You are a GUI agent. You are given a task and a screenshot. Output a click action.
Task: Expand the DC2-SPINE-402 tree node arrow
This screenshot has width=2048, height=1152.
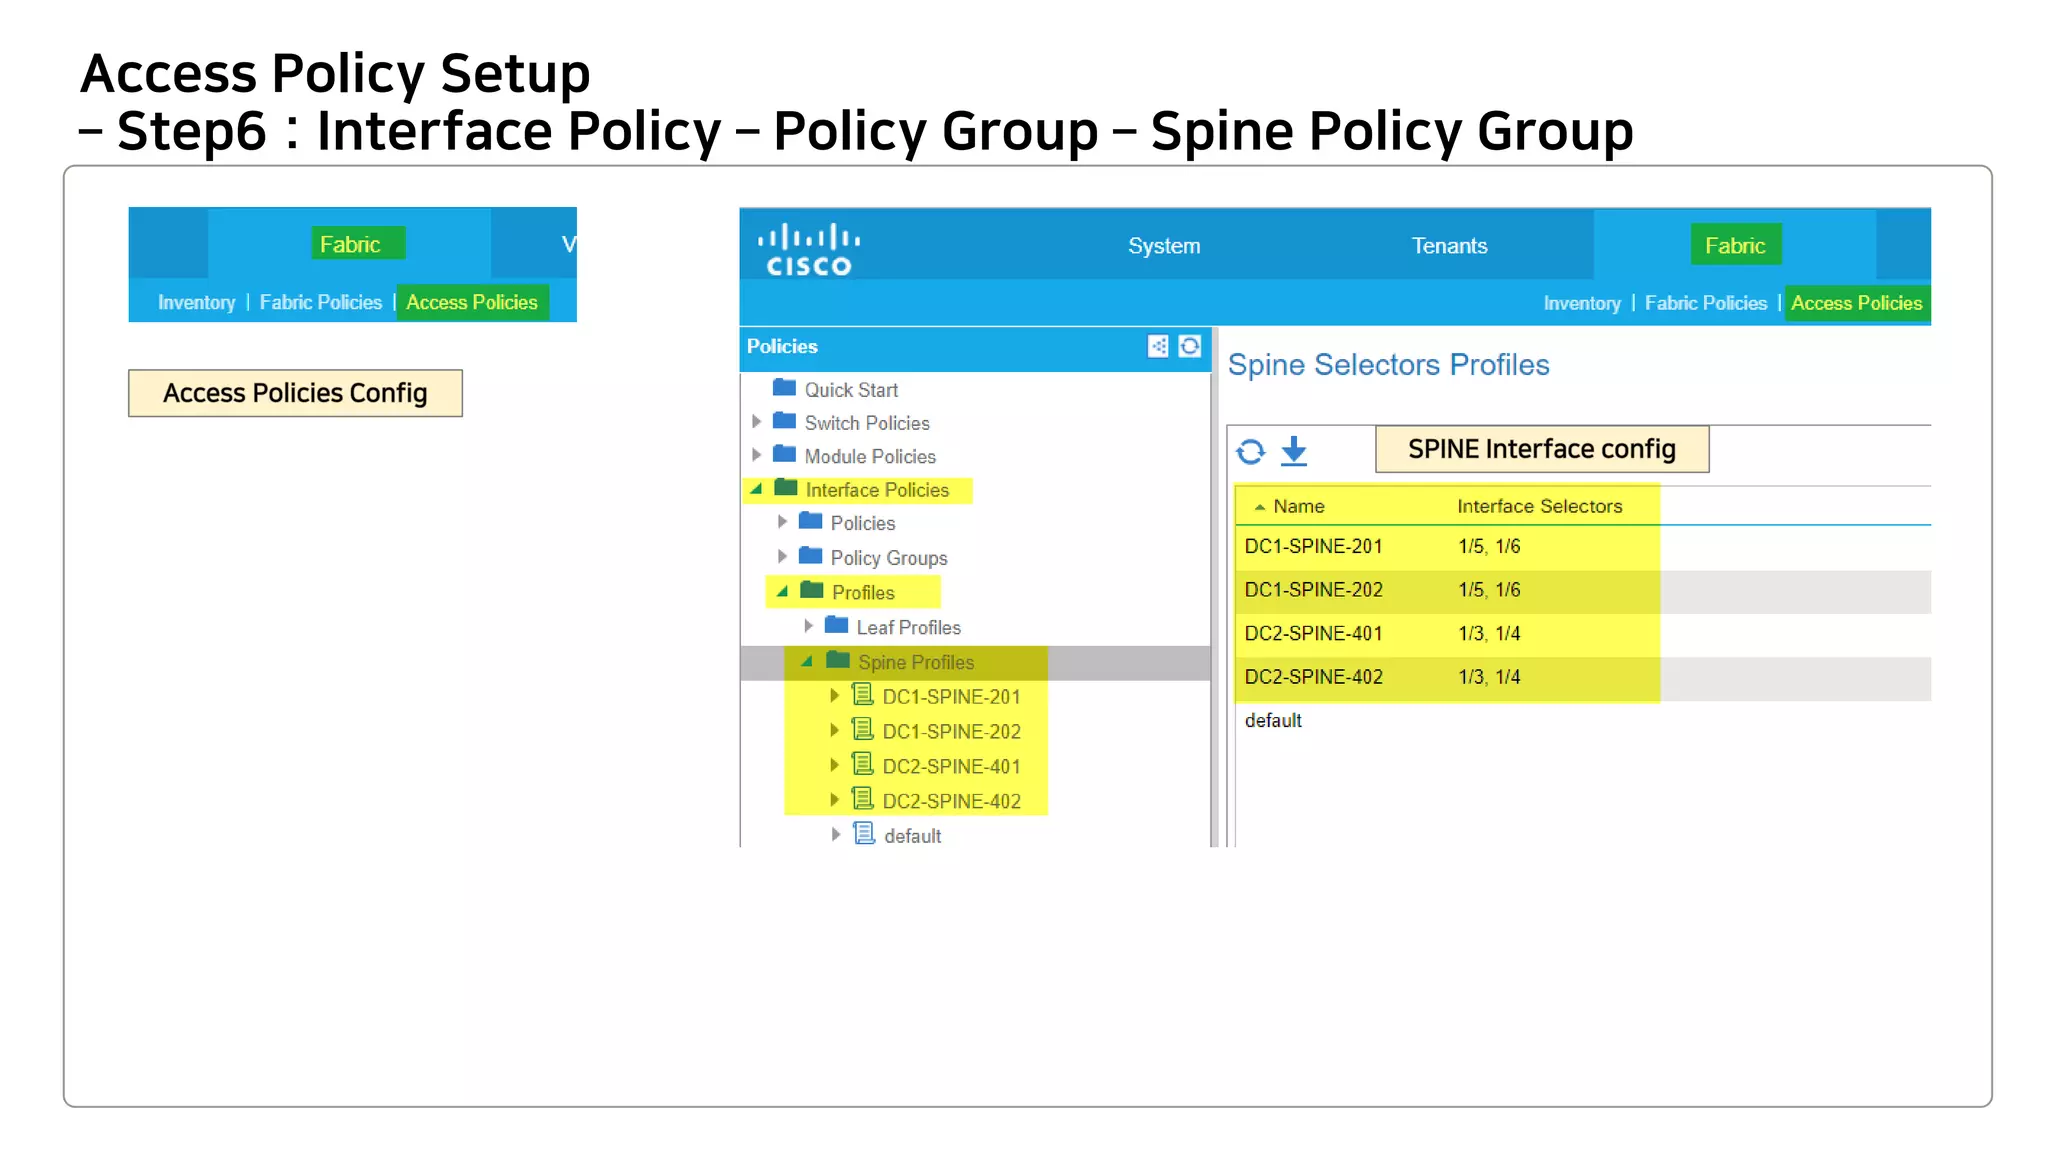pos(834,800)
